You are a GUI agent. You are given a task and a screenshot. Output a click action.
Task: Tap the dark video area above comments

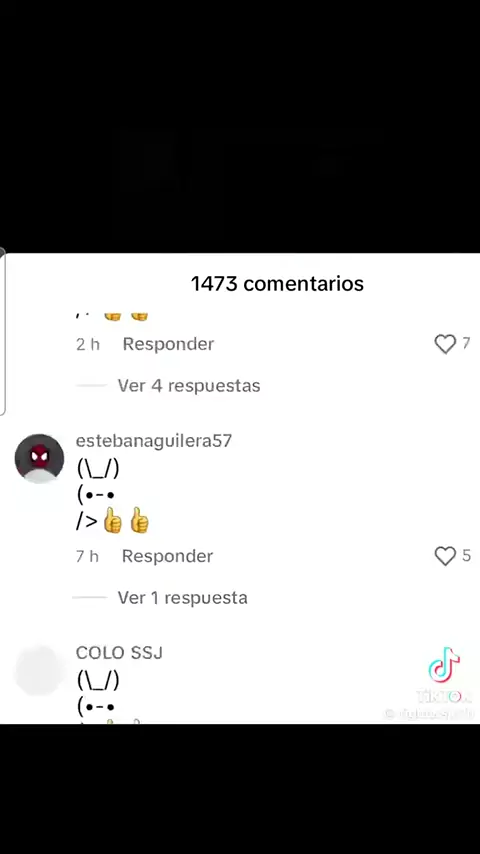coord(240,126)
